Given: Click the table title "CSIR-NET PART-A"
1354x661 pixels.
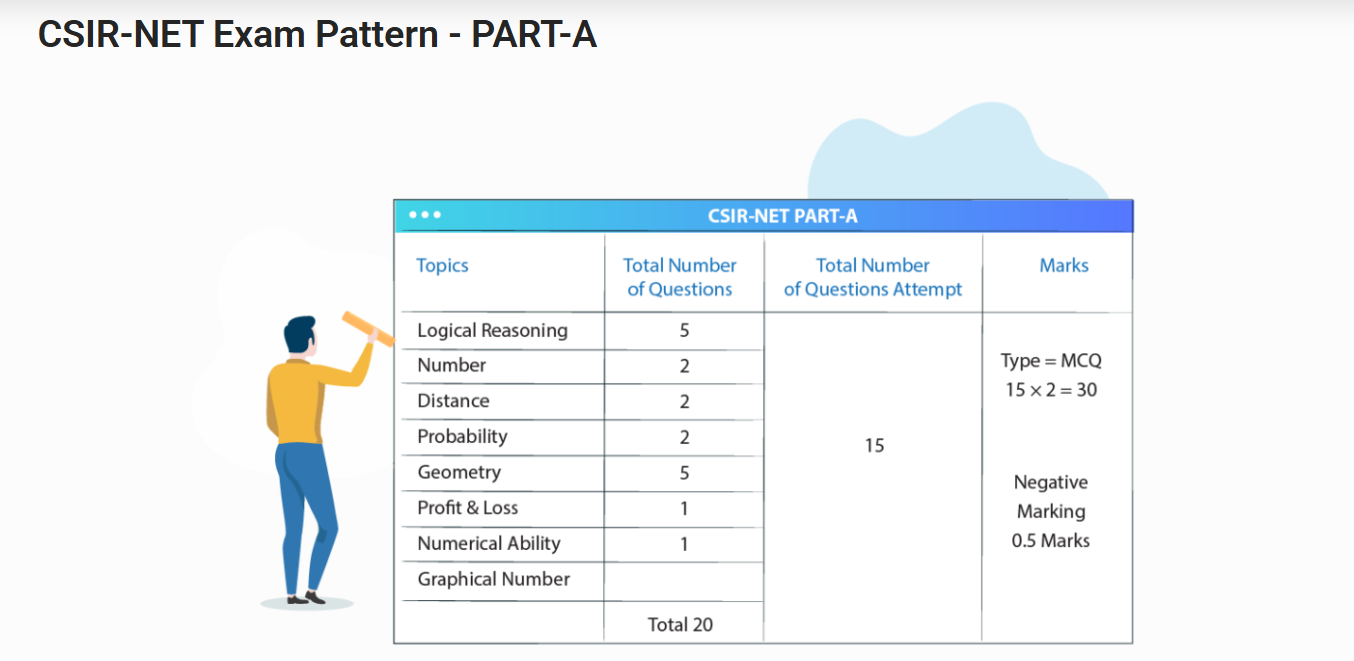Looking at the screenshot, I should point(783,216).
